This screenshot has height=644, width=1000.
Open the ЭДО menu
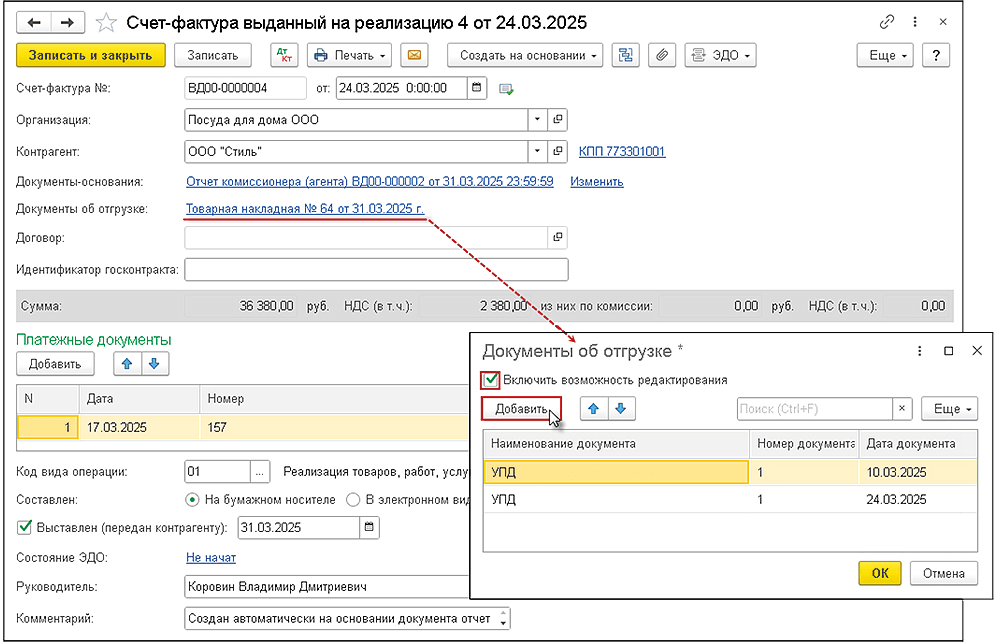[x=720, y=55]
